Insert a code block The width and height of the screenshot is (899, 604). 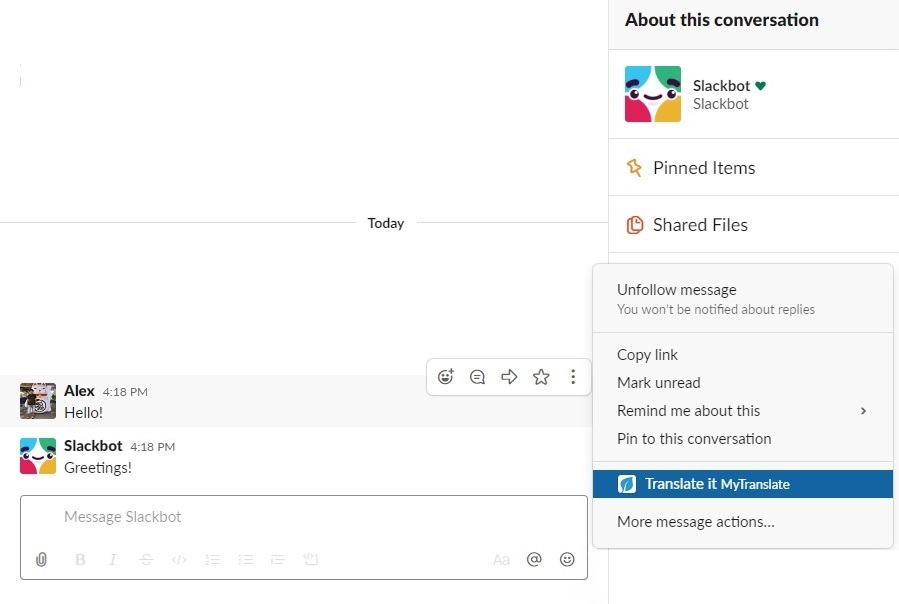[x=310, y=559]
